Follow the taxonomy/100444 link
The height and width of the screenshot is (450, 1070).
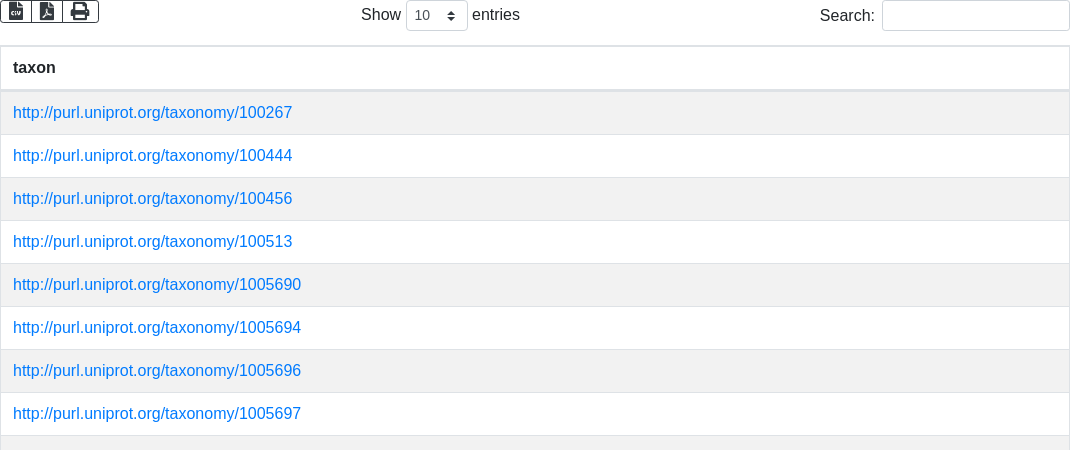152,156
